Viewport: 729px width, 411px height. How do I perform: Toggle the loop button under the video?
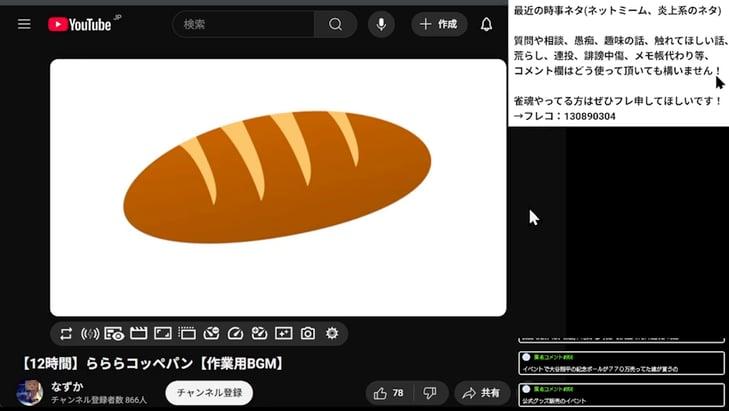click(x=66, y=333)
